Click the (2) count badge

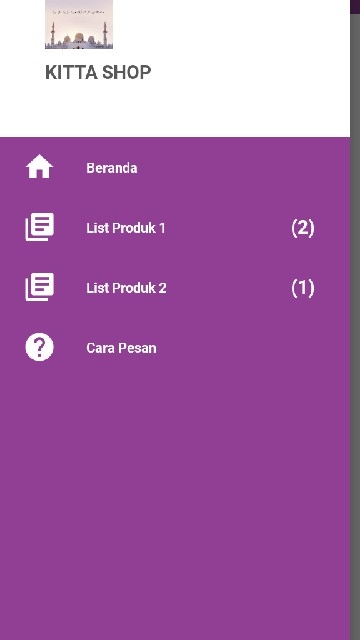coord(303,228)
